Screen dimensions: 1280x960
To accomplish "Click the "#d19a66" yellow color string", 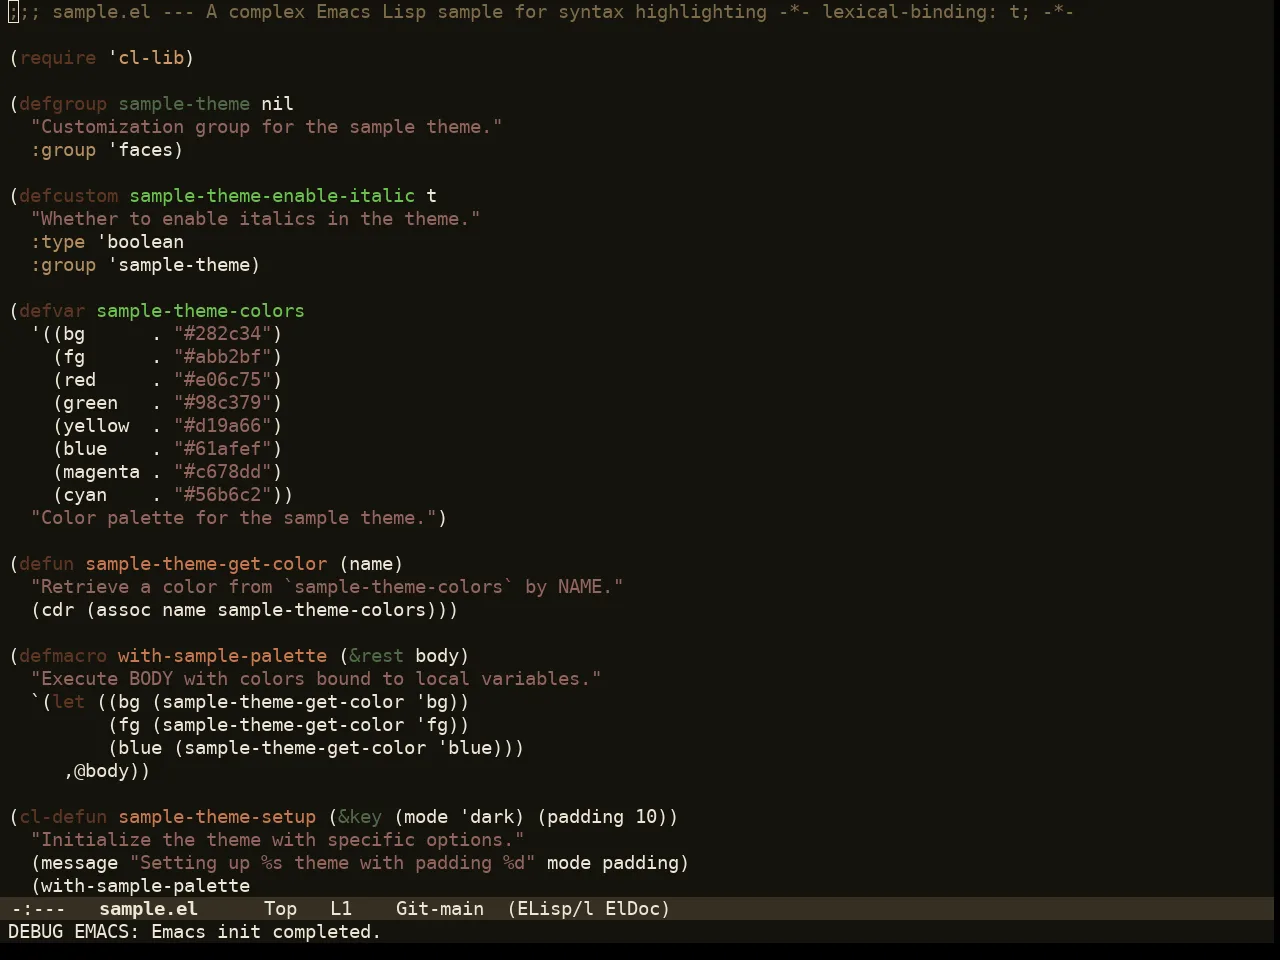I will pyautogui.click(x=223, y=426).
